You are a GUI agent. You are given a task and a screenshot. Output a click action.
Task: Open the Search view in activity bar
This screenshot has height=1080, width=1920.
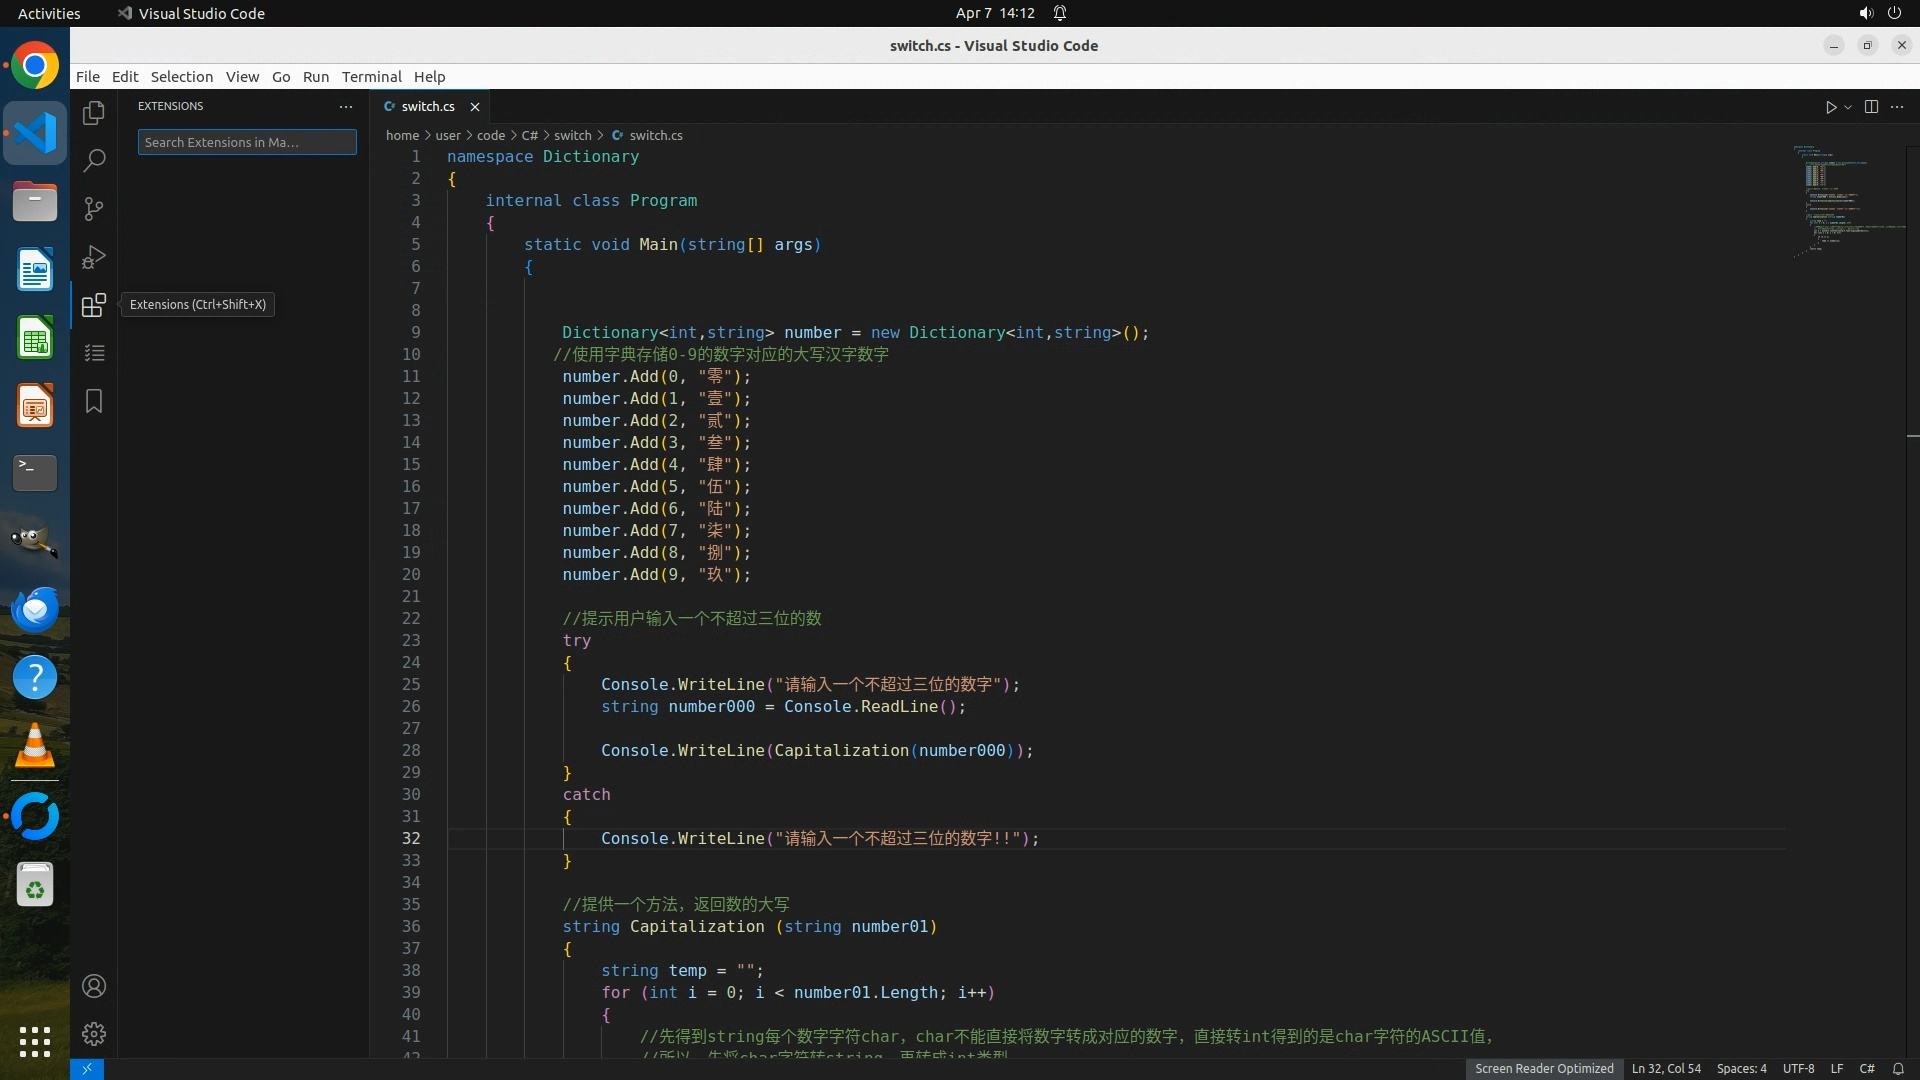click(x=94, y=160)
